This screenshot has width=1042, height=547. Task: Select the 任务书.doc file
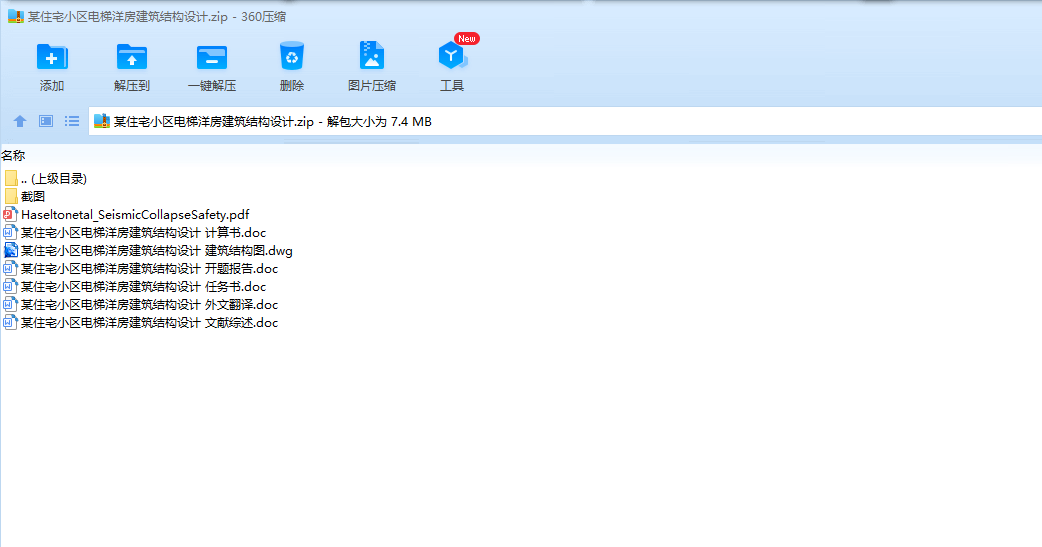(143, 286)
